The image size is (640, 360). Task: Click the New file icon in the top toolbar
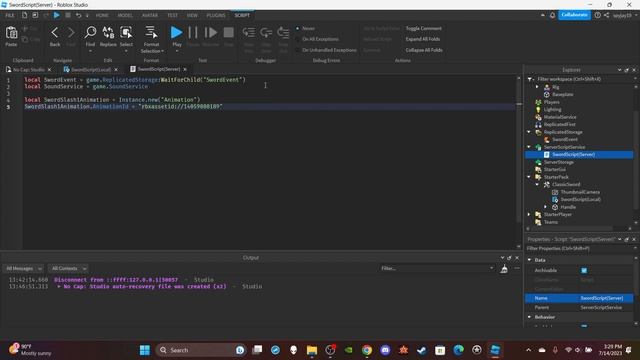(x=24, y=15)
